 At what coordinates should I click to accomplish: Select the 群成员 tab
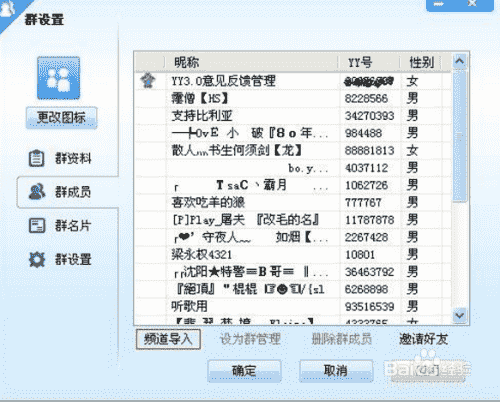68,192
